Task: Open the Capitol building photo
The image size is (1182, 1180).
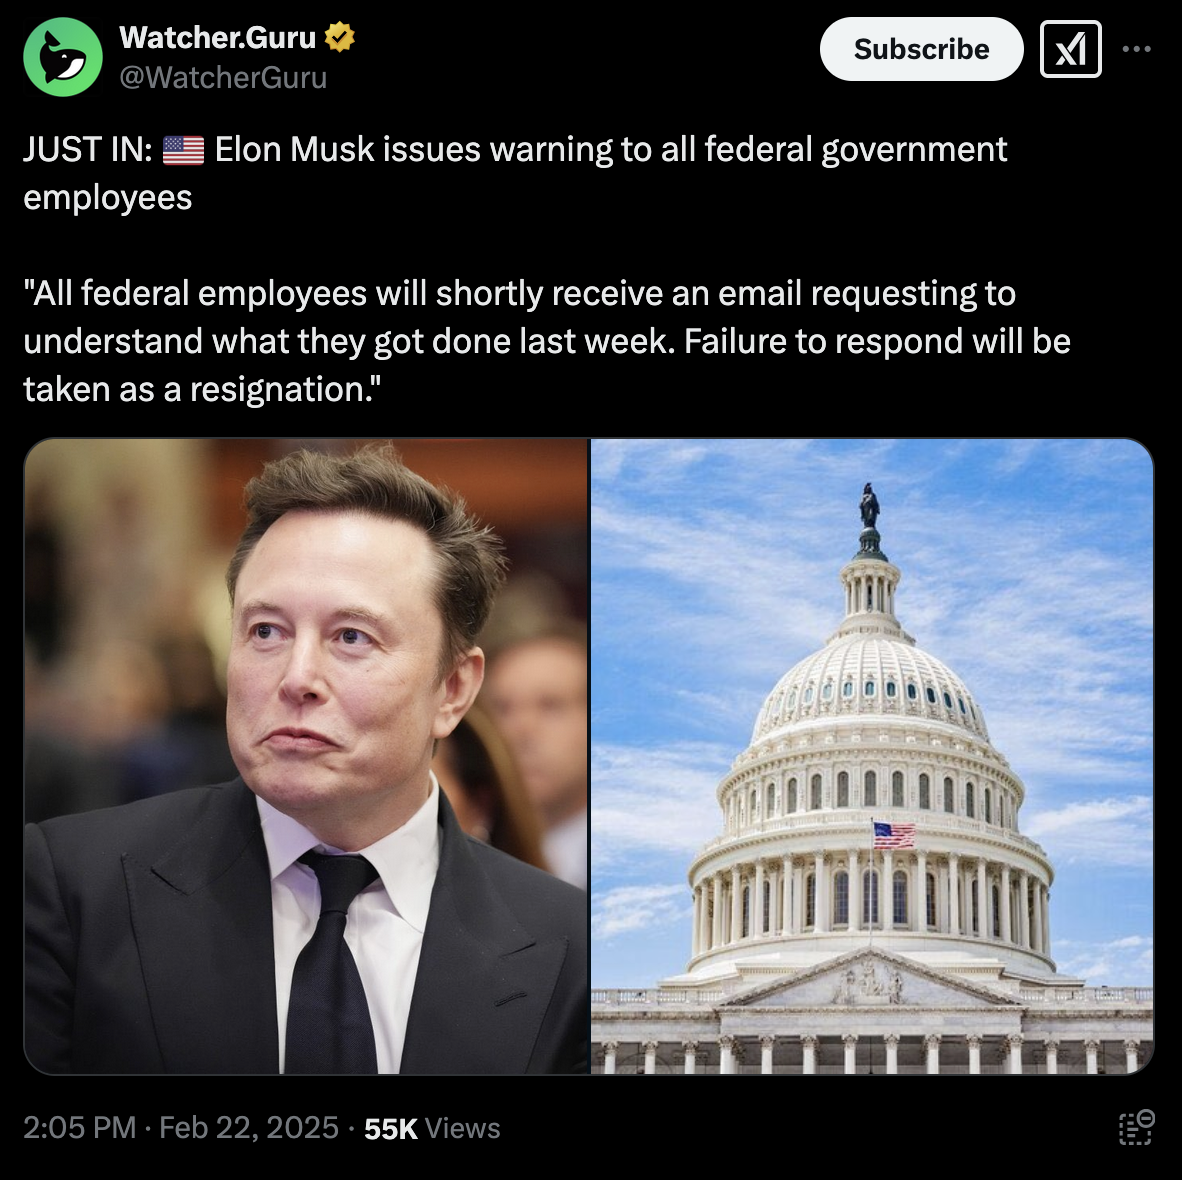Action: coord(872,756)
